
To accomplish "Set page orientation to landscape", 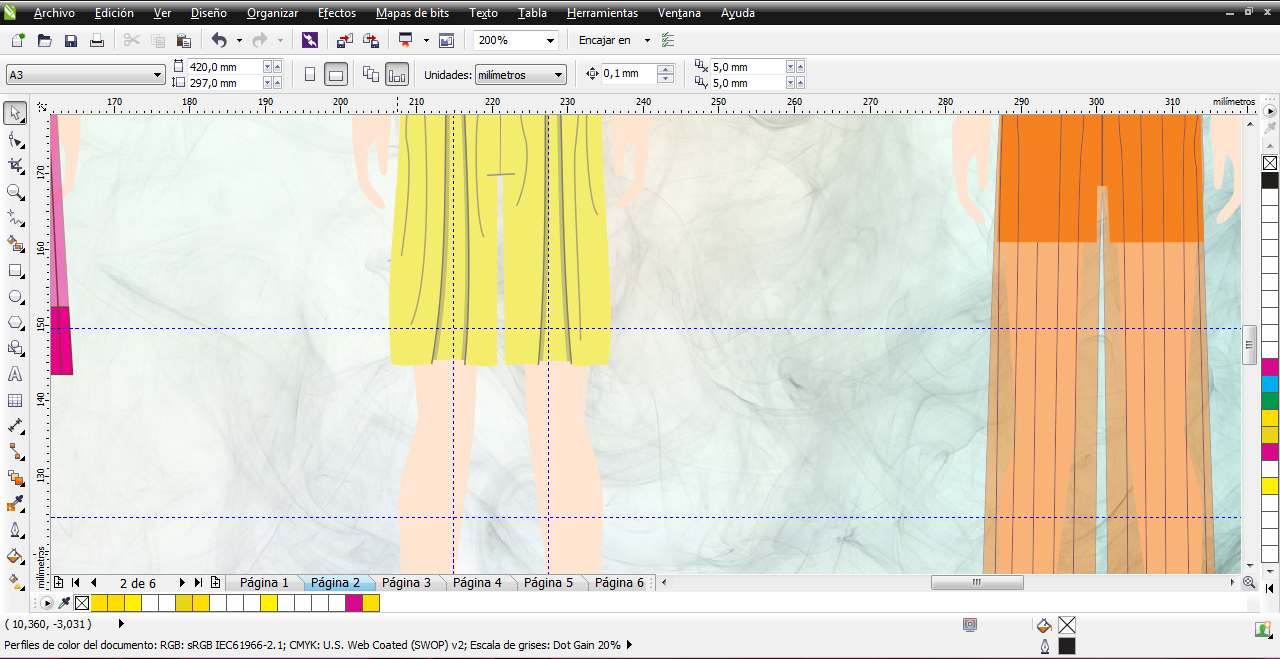I will pyautogui.click(x=336, y=74).
